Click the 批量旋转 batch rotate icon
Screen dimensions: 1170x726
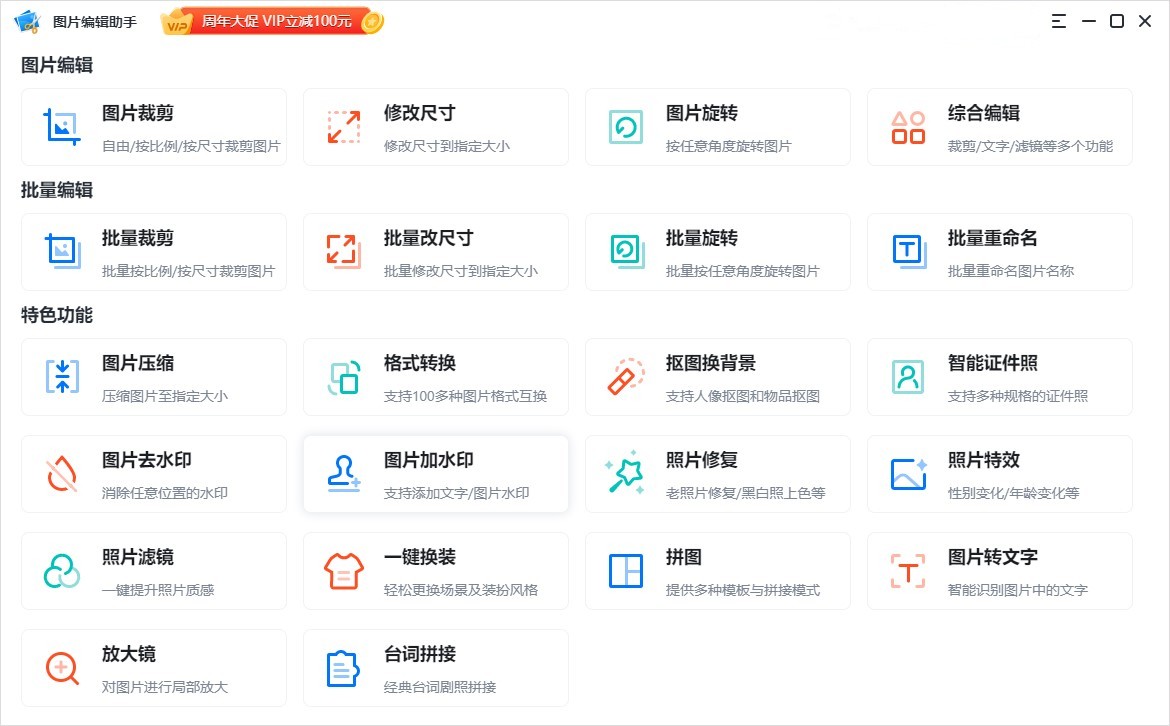(624, 252)
